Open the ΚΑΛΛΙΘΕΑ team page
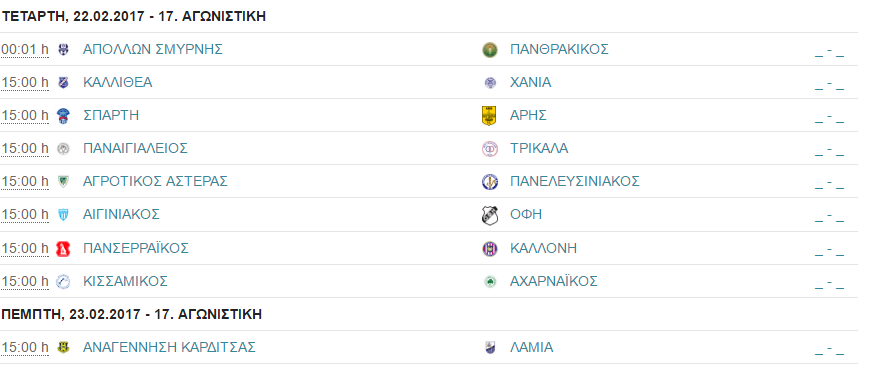 (x=118, y=82)
